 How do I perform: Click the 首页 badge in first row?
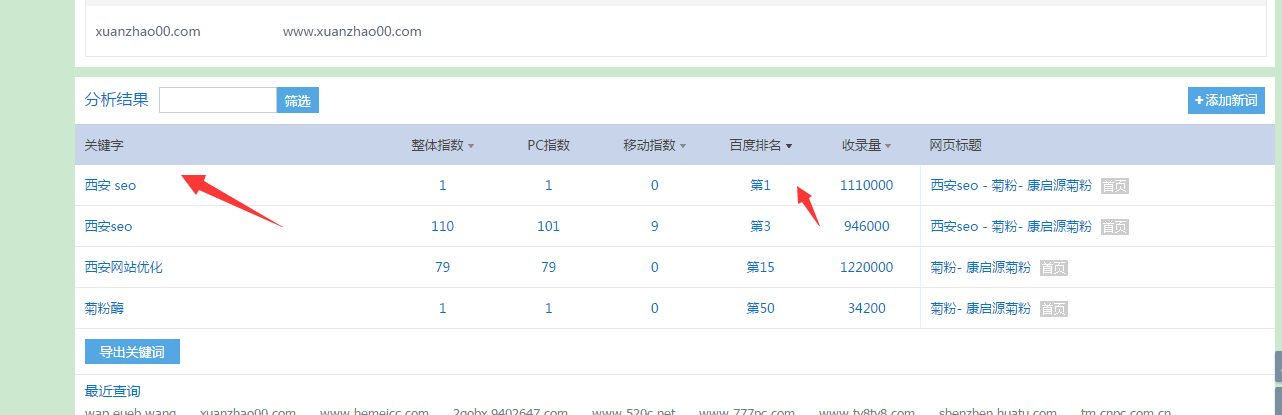click(x=1114, y=186)
